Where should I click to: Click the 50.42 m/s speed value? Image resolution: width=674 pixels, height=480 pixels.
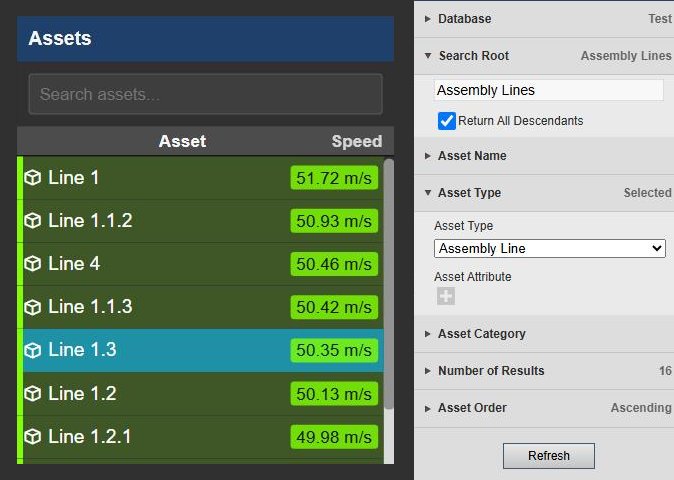334,307
